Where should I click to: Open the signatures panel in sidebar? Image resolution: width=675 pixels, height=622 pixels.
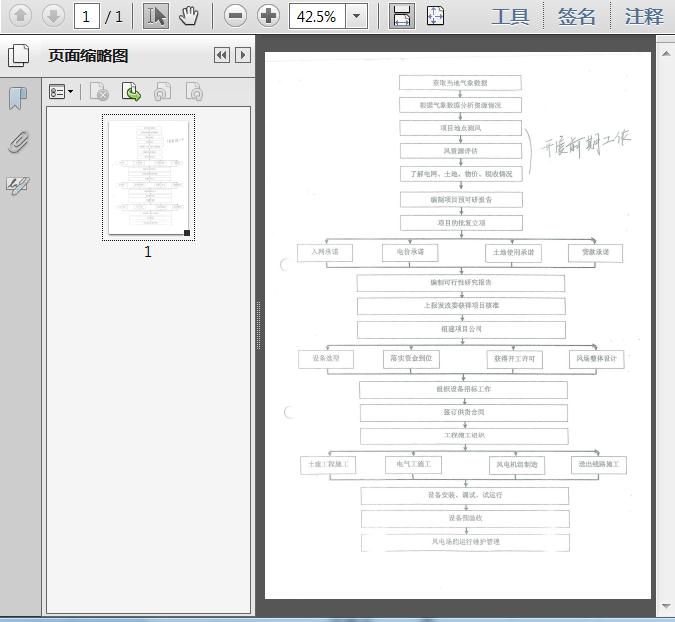click(x=17, y=185)
